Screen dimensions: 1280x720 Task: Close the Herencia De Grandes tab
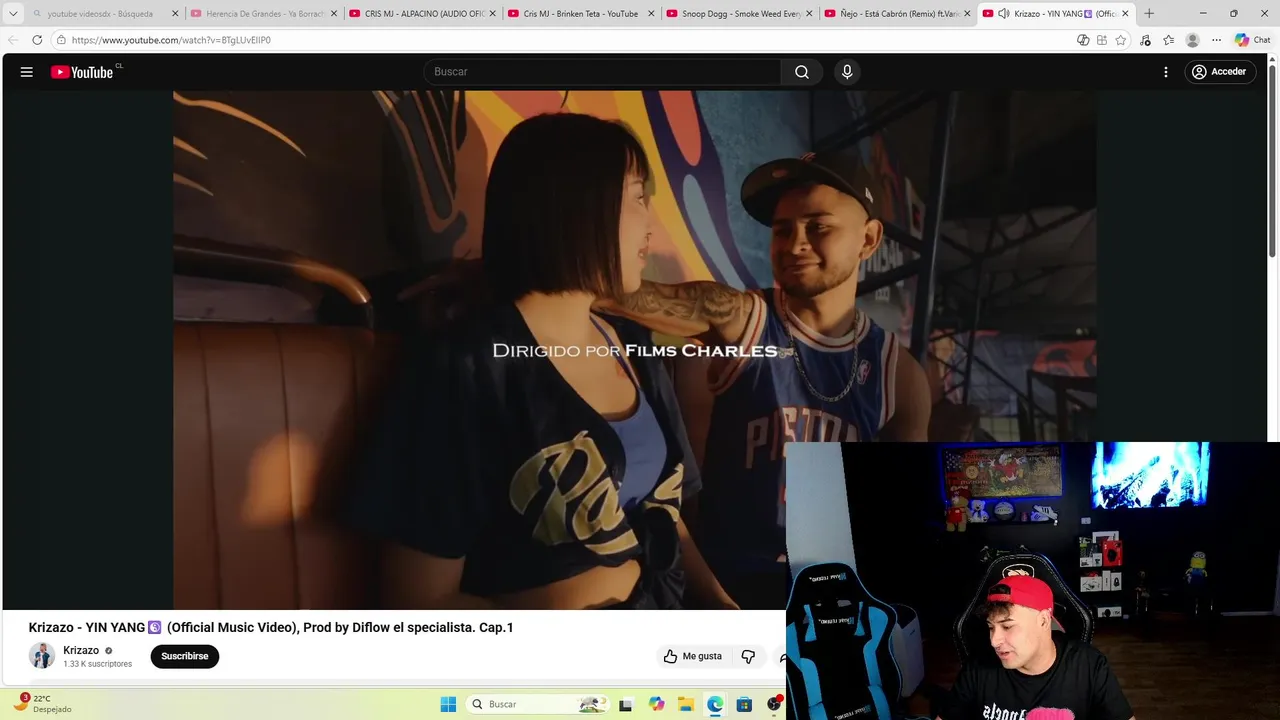click(x=333, y=14)
